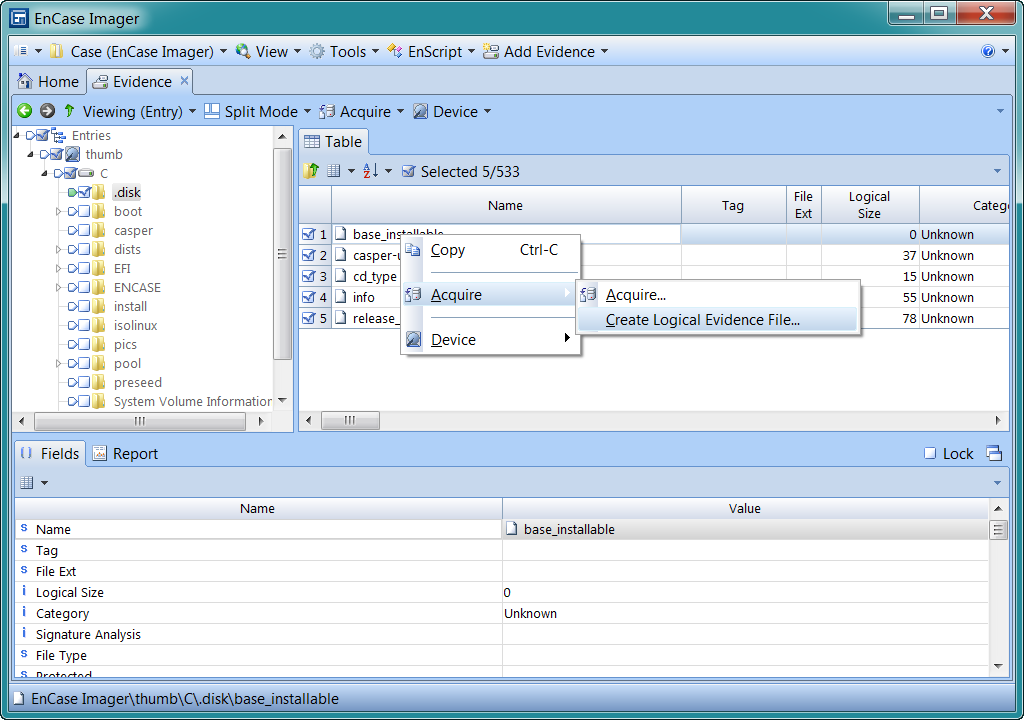
Task: Click the tree pane vertical scrollbar thumb
Action: [x=282, y=254]
